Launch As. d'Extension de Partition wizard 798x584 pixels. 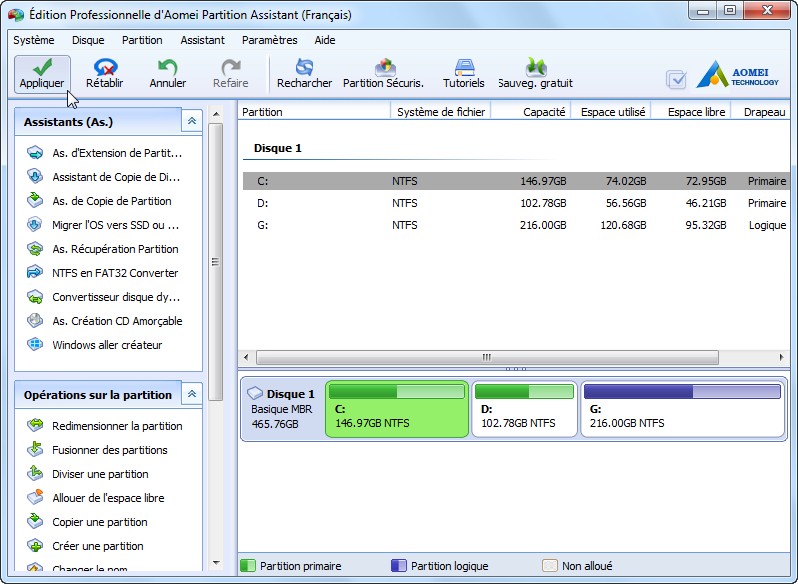coord(105,153)
